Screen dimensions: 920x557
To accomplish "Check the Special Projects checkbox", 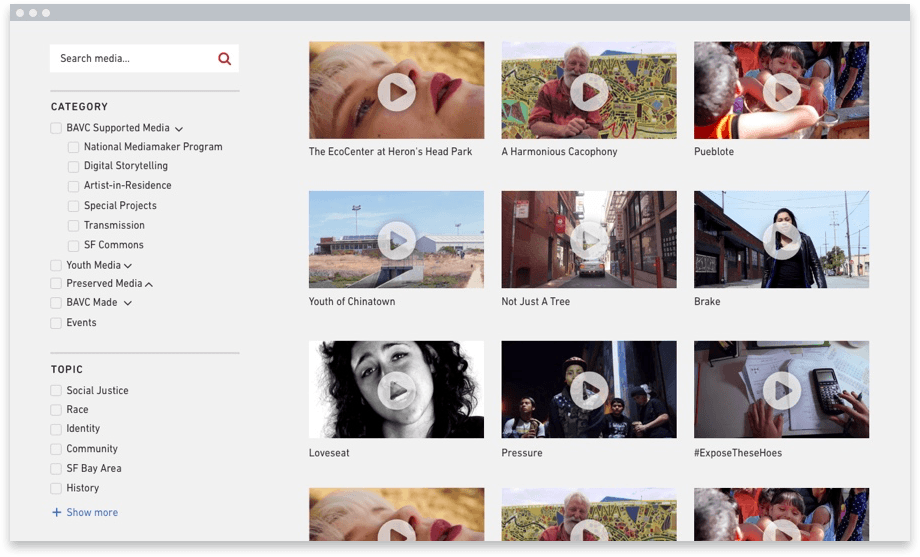I will coord(73,206).
